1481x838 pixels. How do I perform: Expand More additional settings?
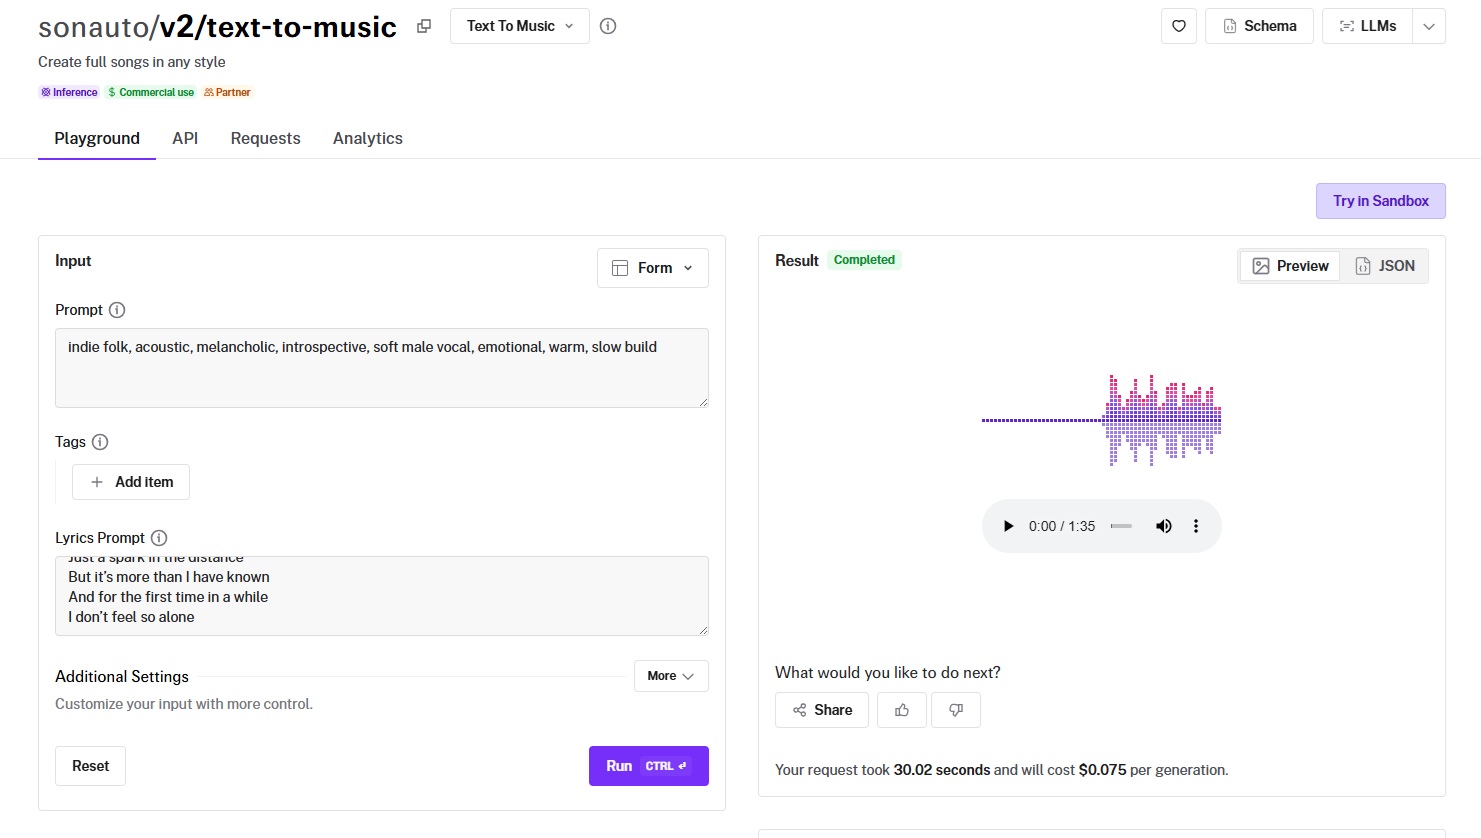tap(671, 676)
